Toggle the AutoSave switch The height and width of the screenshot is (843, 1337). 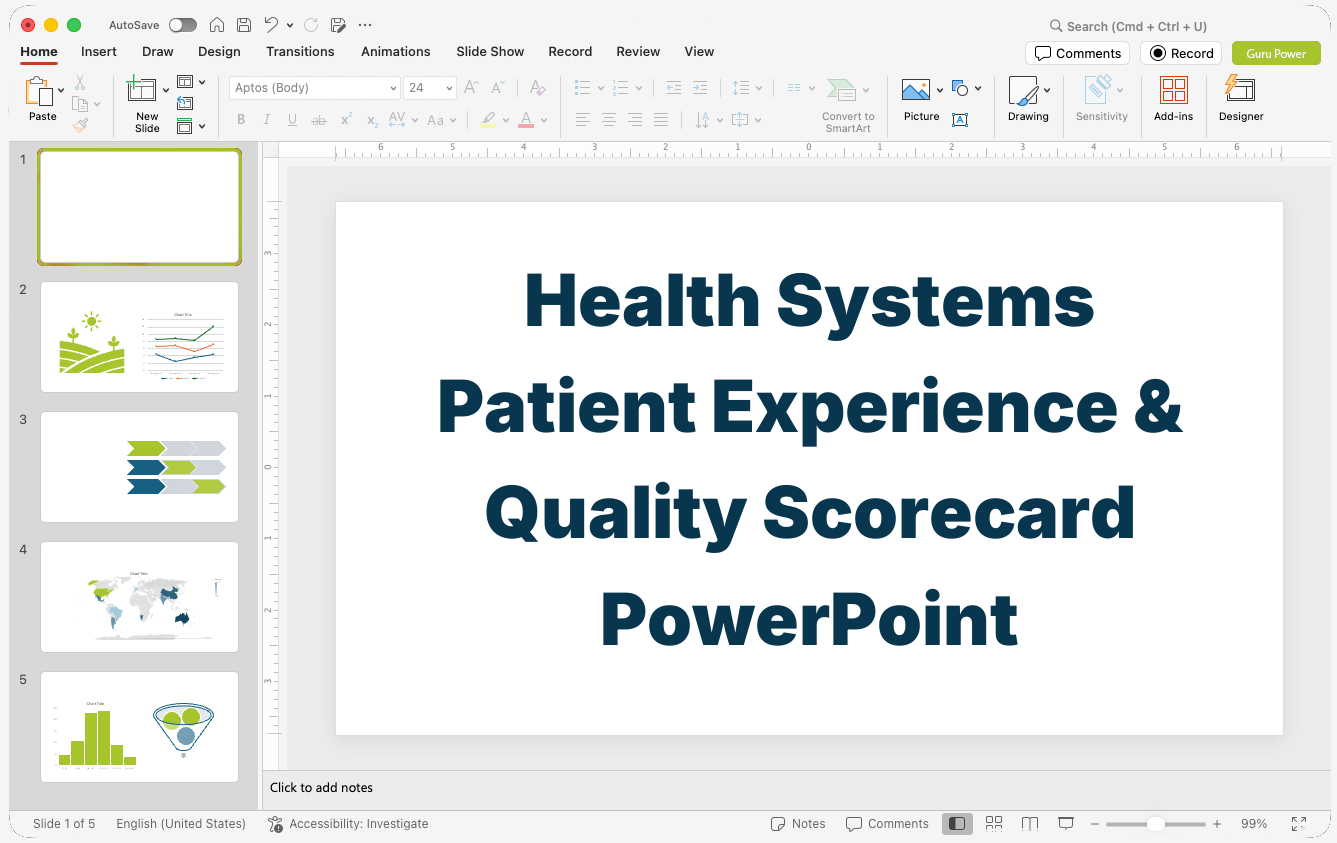[x=183, y=25]
